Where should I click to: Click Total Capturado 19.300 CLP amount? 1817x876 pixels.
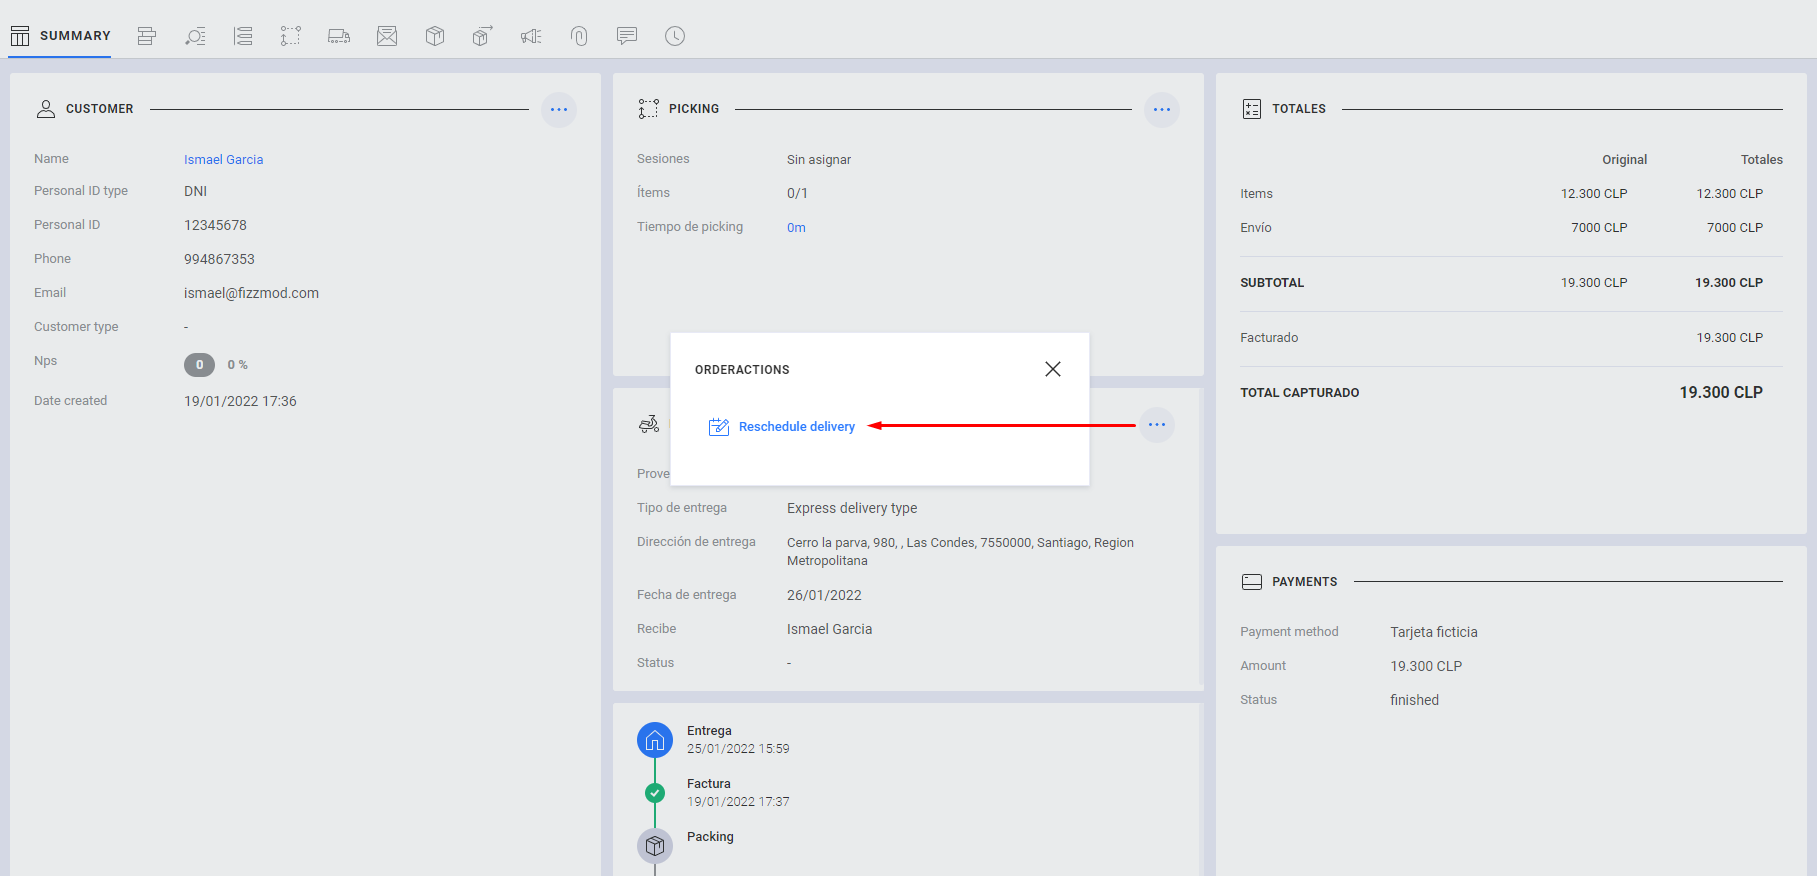[x=1721, y=393]
